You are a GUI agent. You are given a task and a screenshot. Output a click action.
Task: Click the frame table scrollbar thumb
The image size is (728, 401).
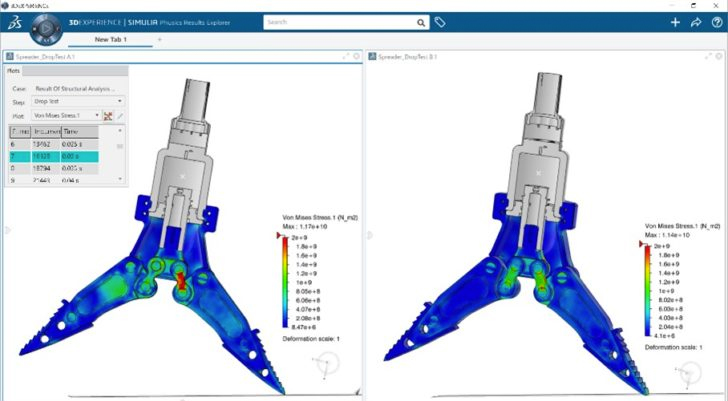coord(120,146)
